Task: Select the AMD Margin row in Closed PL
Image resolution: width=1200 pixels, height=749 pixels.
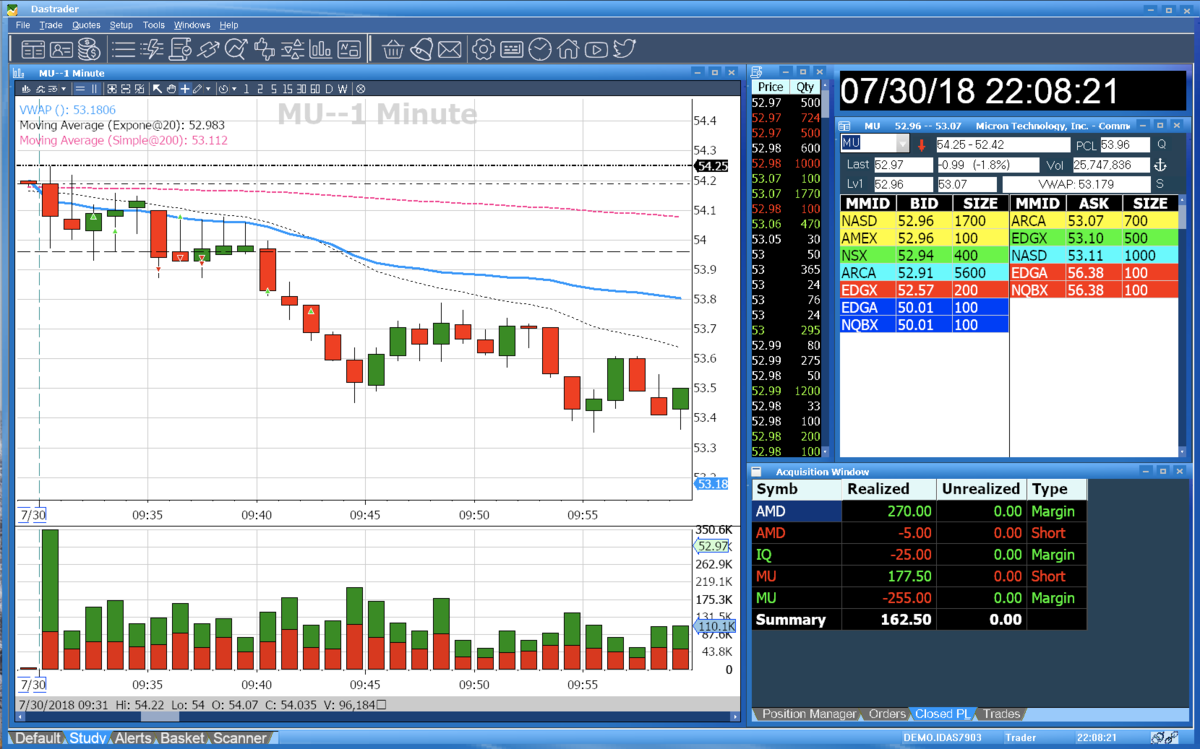Action: (918, 511)
